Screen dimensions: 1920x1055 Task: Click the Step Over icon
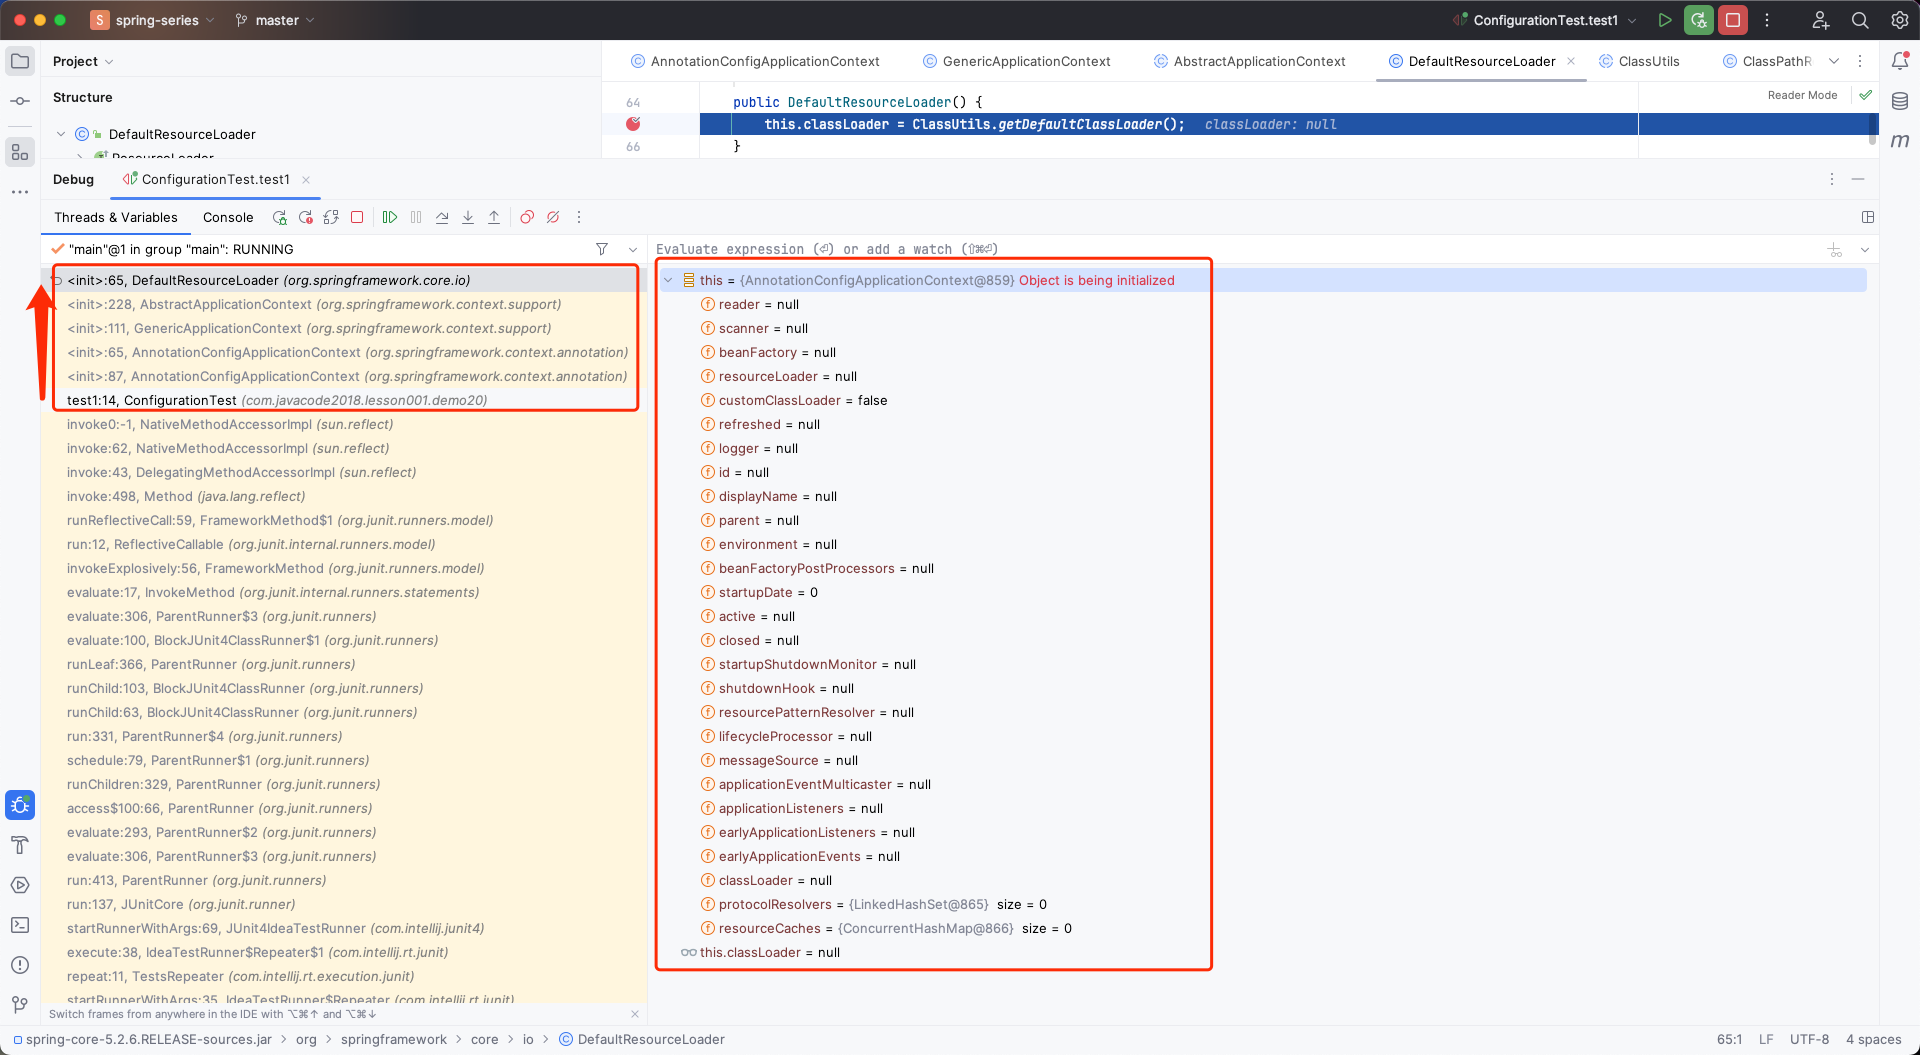tap(442, 217)
